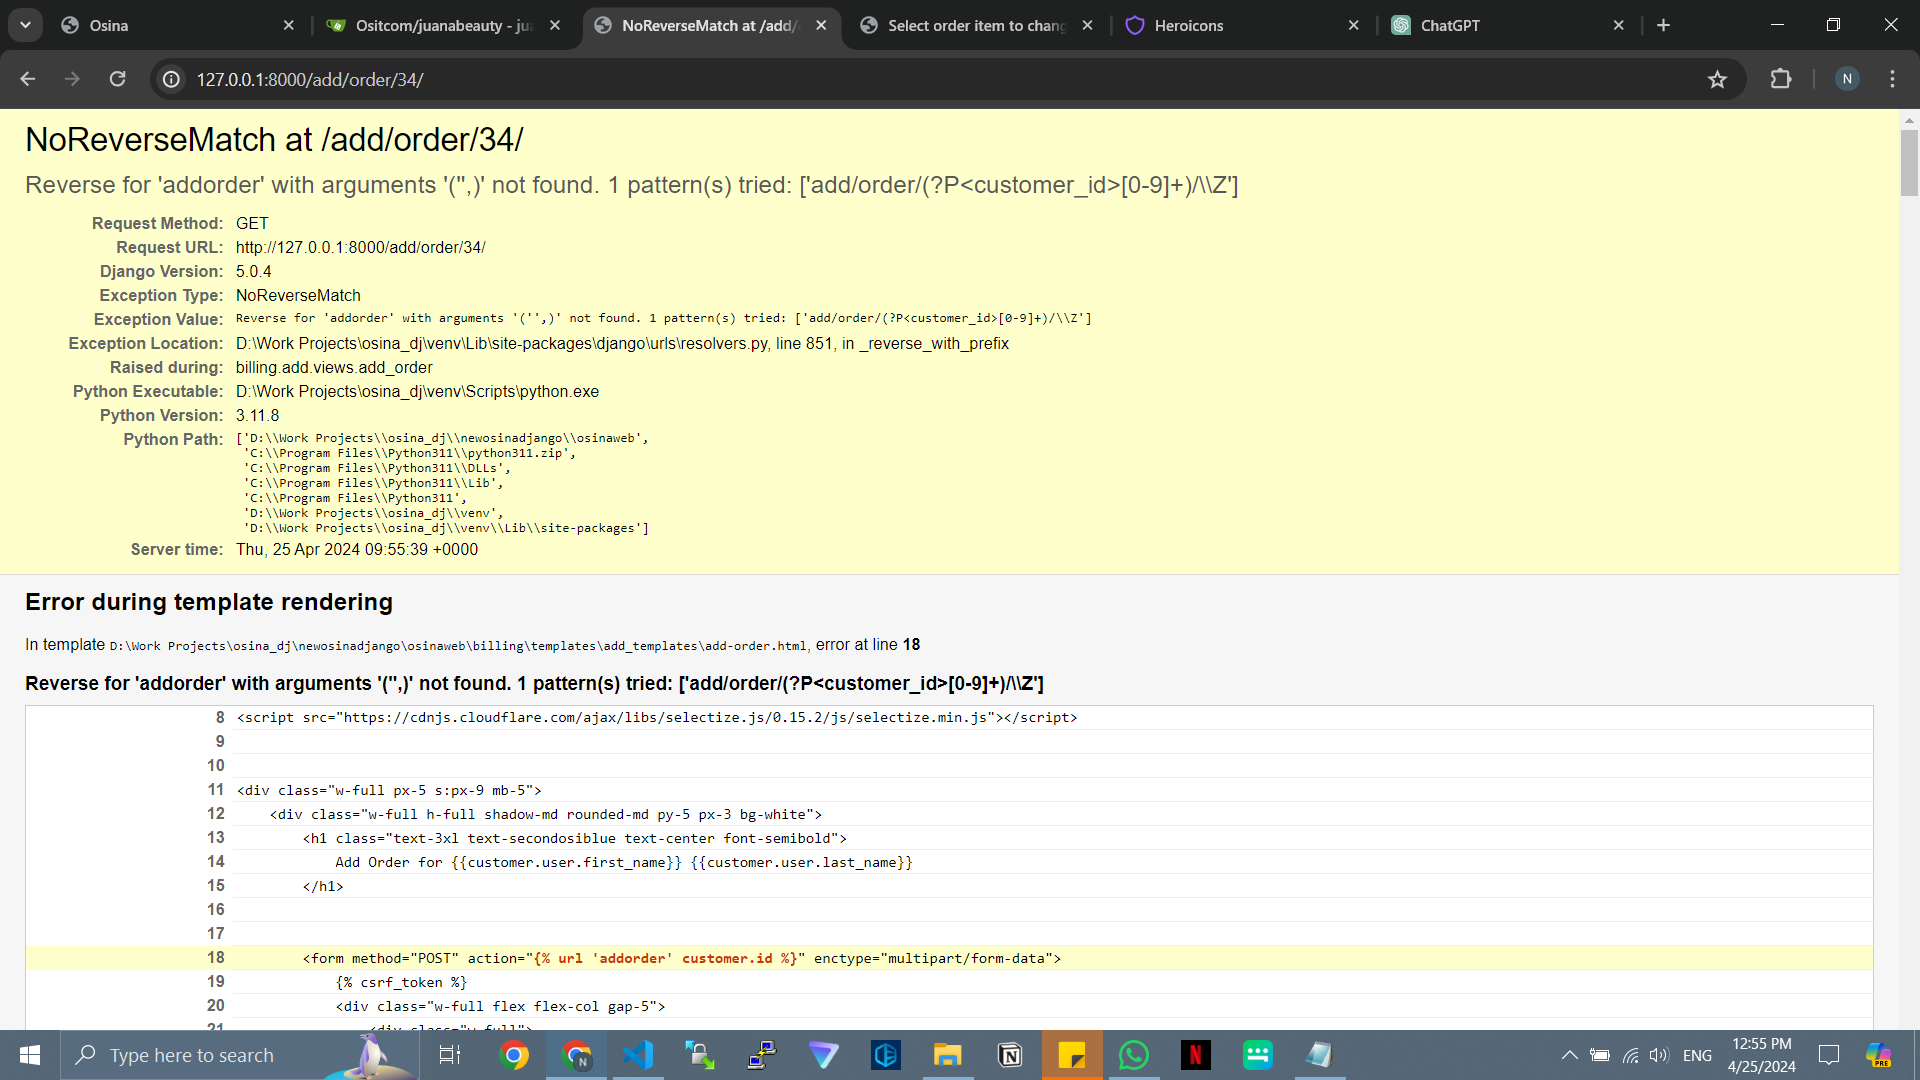Image resolution: width=1920 pixels, height=1080 pixels.
Task: Reload the current page
Action: 117,79
